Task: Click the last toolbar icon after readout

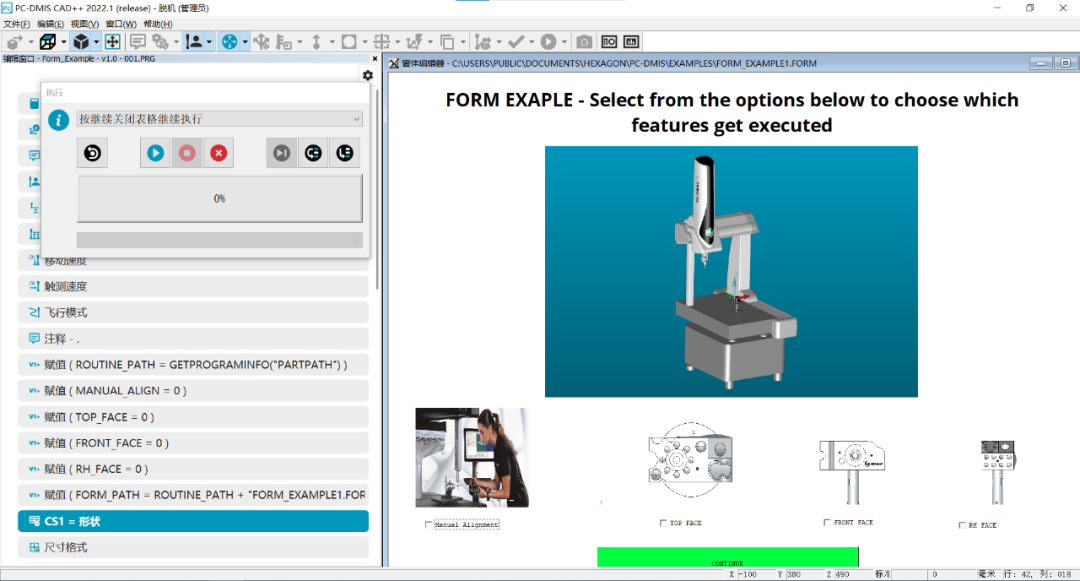Action: [631, 42]
